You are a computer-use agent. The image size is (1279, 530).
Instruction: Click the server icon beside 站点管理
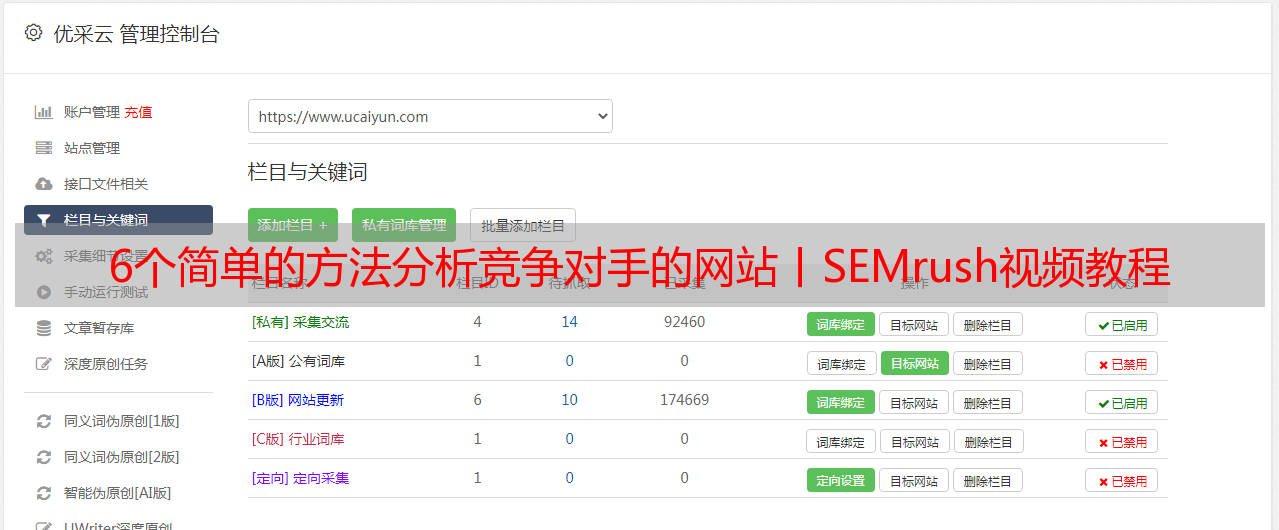pos(43,148)
